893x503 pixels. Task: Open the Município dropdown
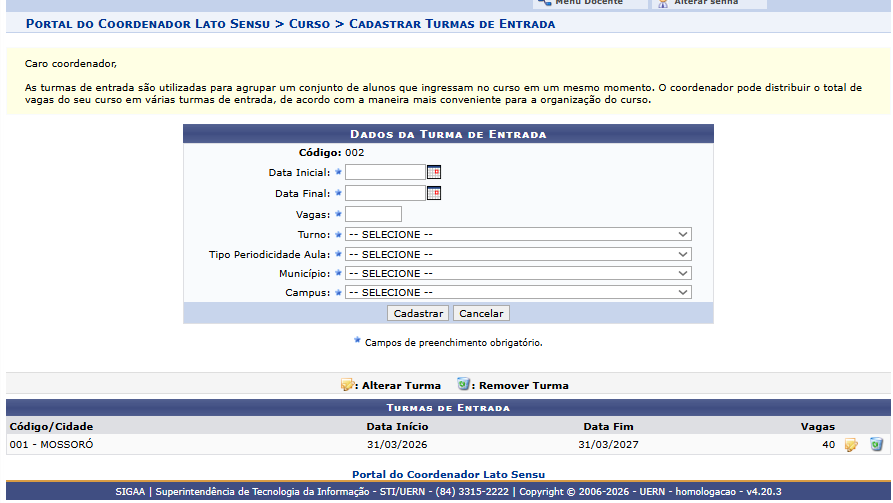coord(518,273)
